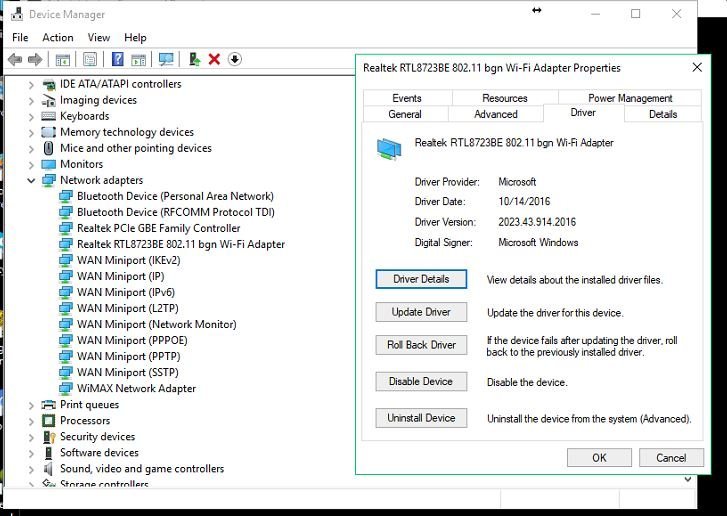Screen dimensions: 727x516
Task: Expand the Keyboards node
Action: coord(31,116)
